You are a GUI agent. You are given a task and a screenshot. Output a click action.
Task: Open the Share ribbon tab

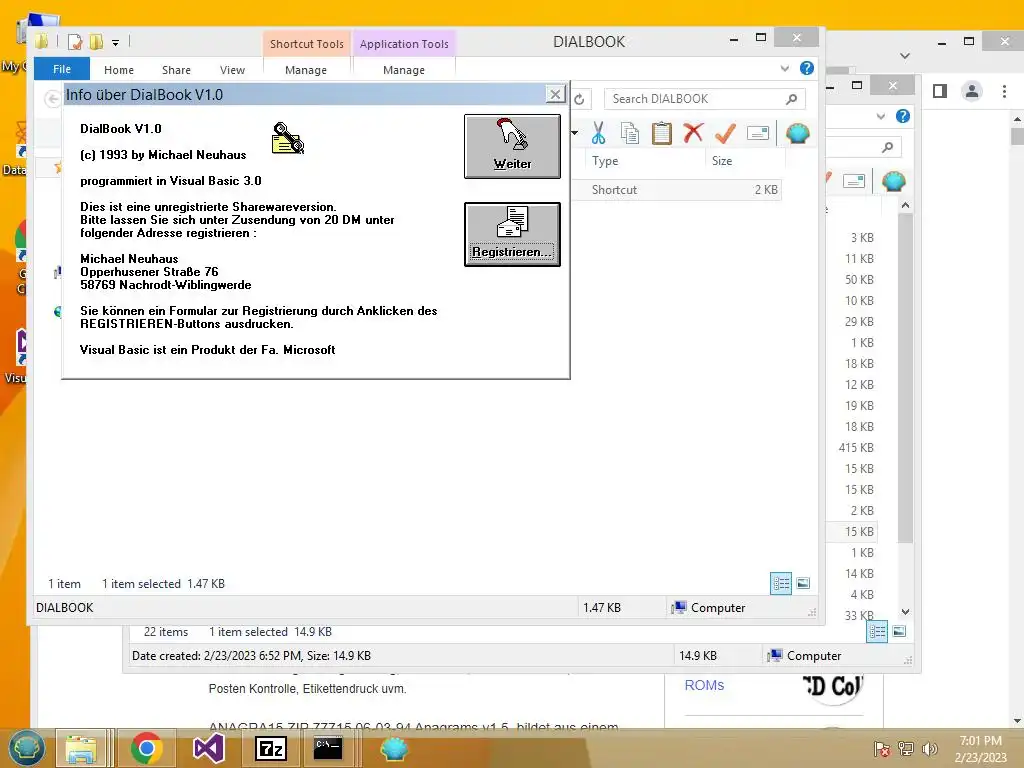[176, 70]
